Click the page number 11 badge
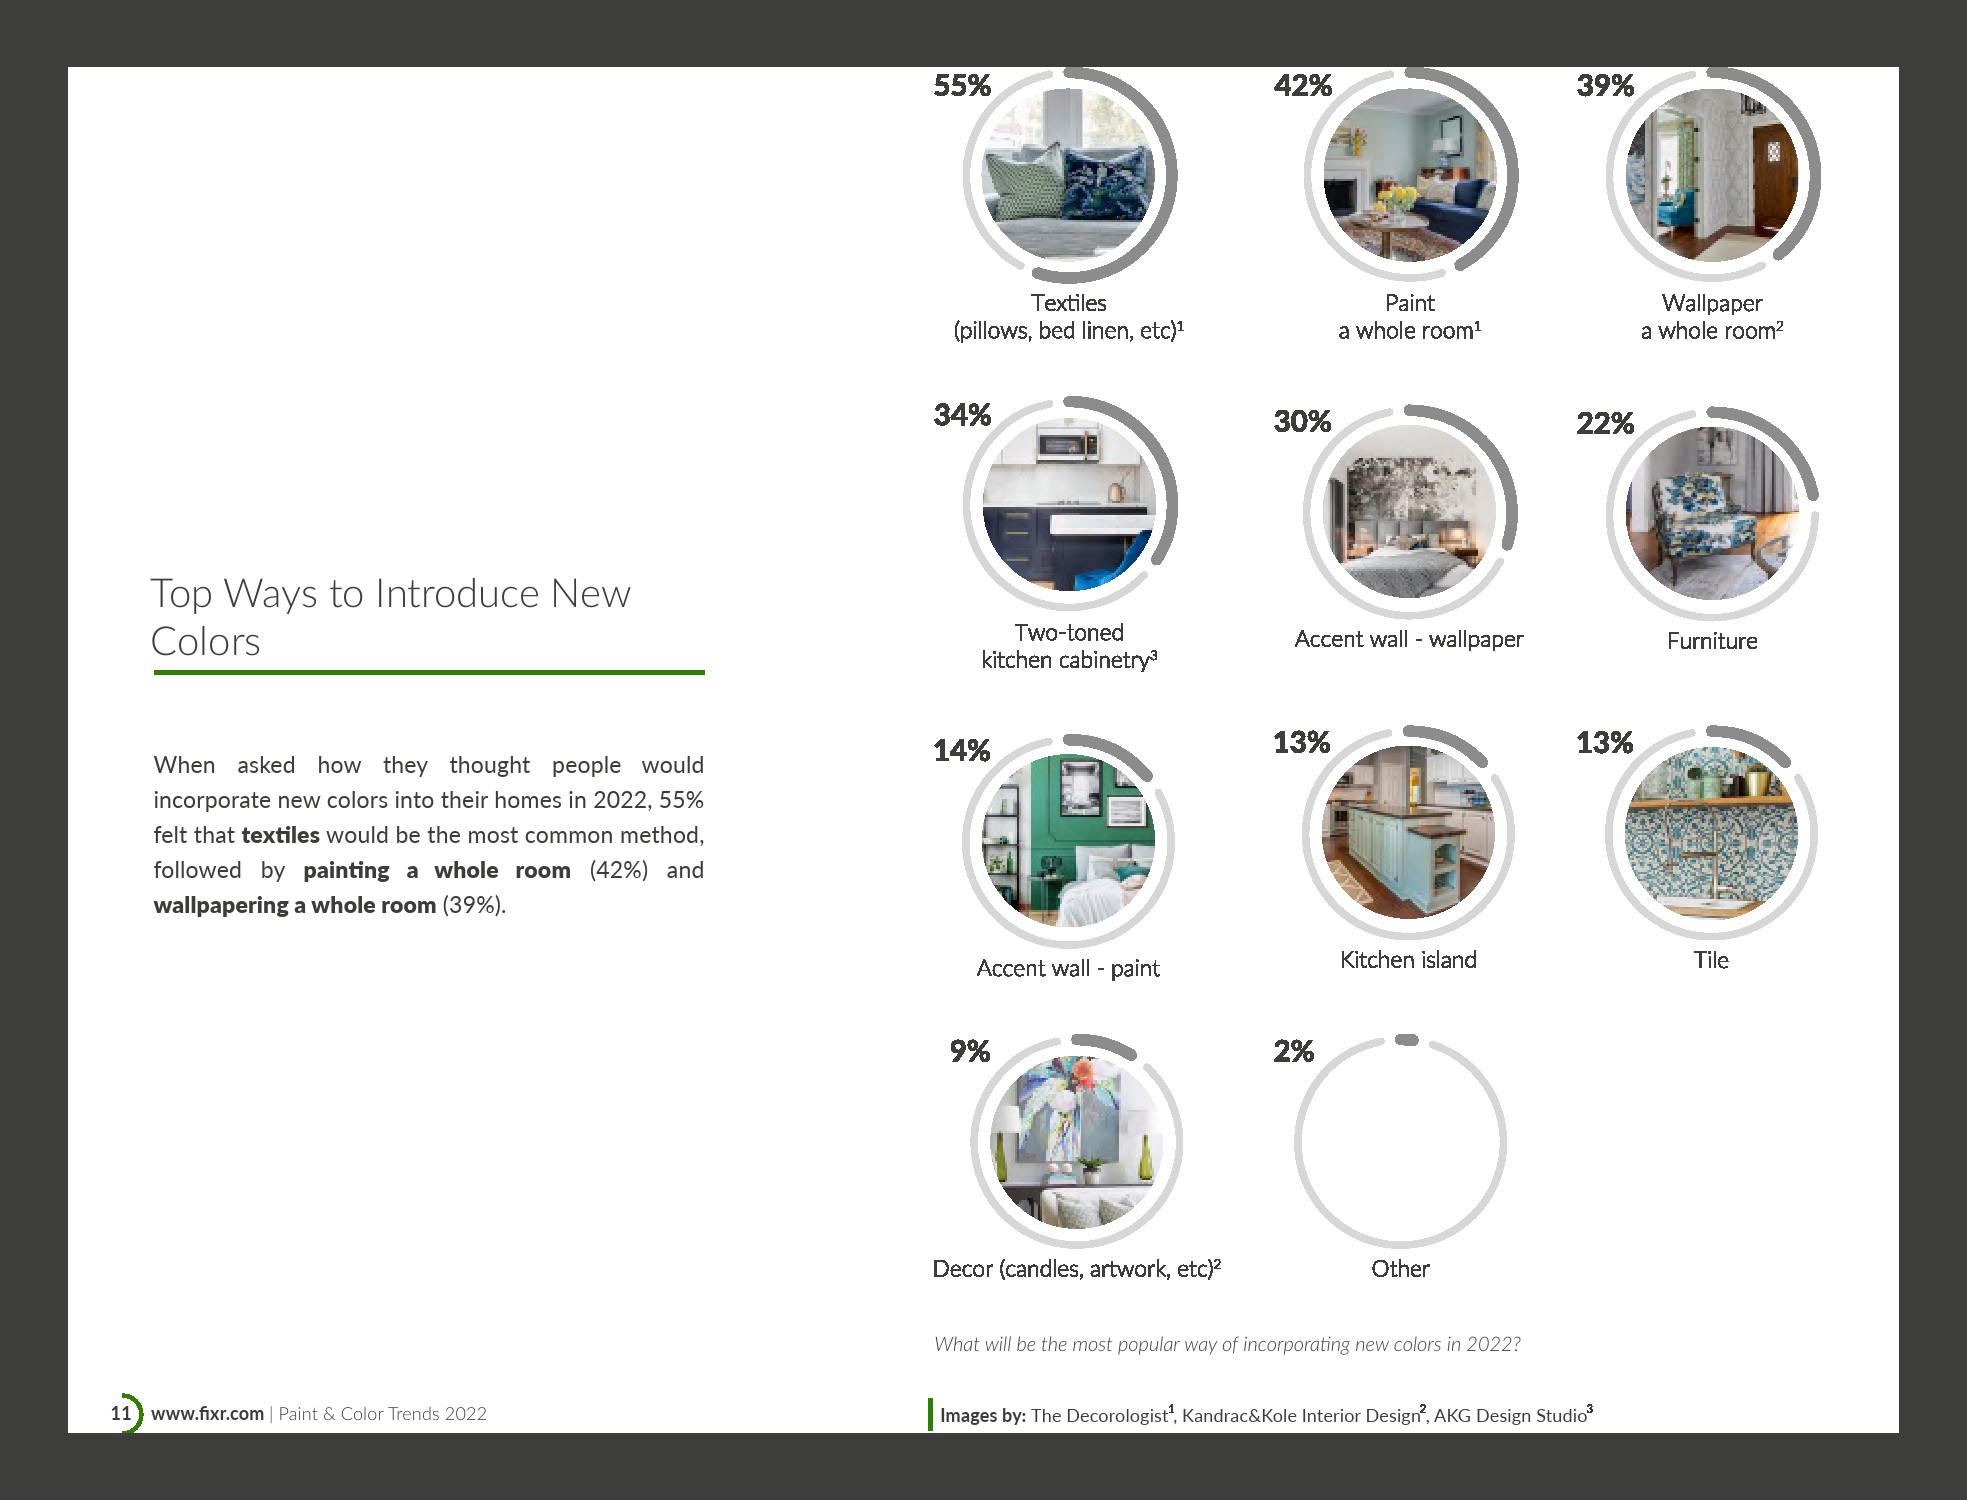Screen dimensions: 1967x1500 (121, 1414)
